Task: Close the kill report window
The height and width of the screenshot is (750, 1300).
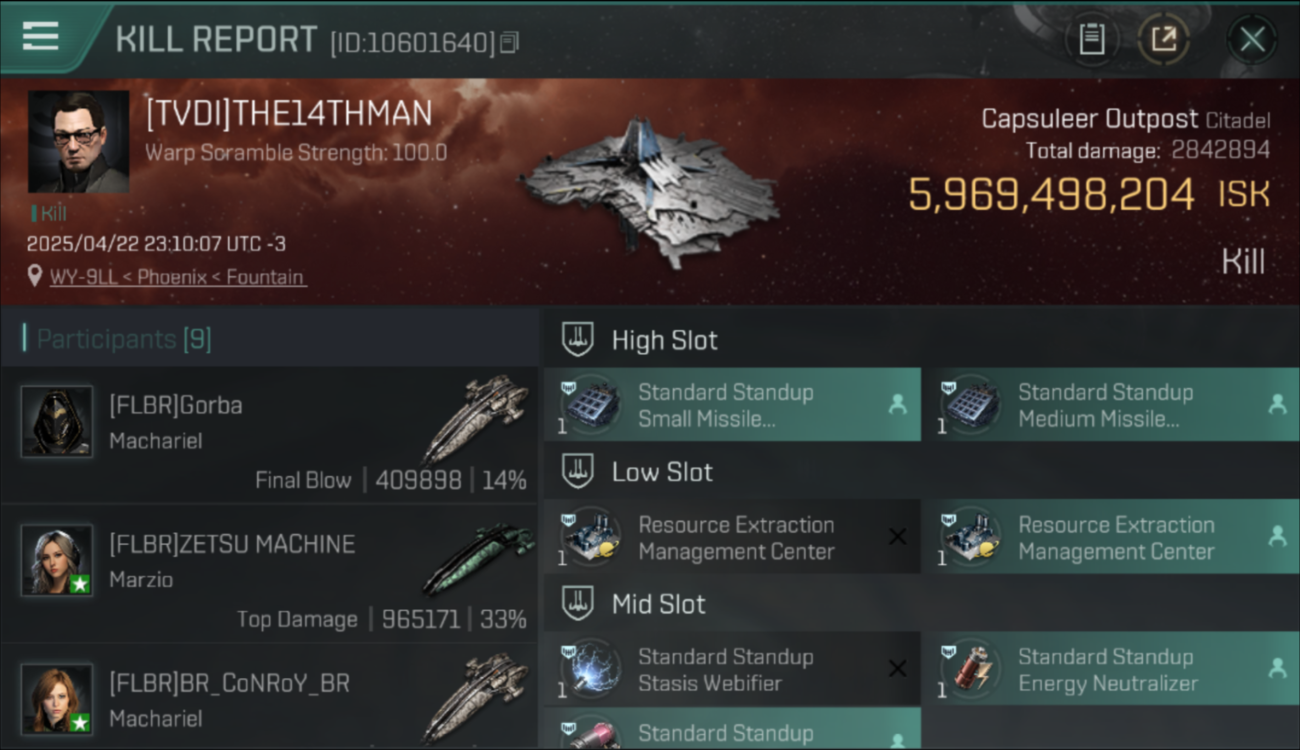Action: tap(1252, 40)
